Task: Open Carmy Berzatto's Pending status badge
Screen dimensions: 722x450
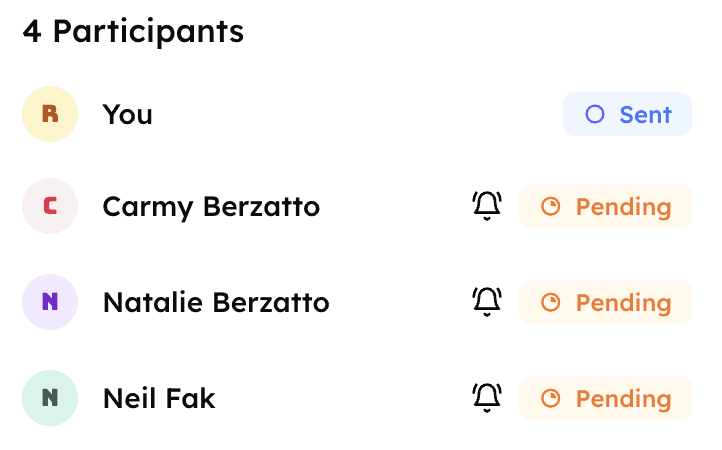Action: (605, 207)
